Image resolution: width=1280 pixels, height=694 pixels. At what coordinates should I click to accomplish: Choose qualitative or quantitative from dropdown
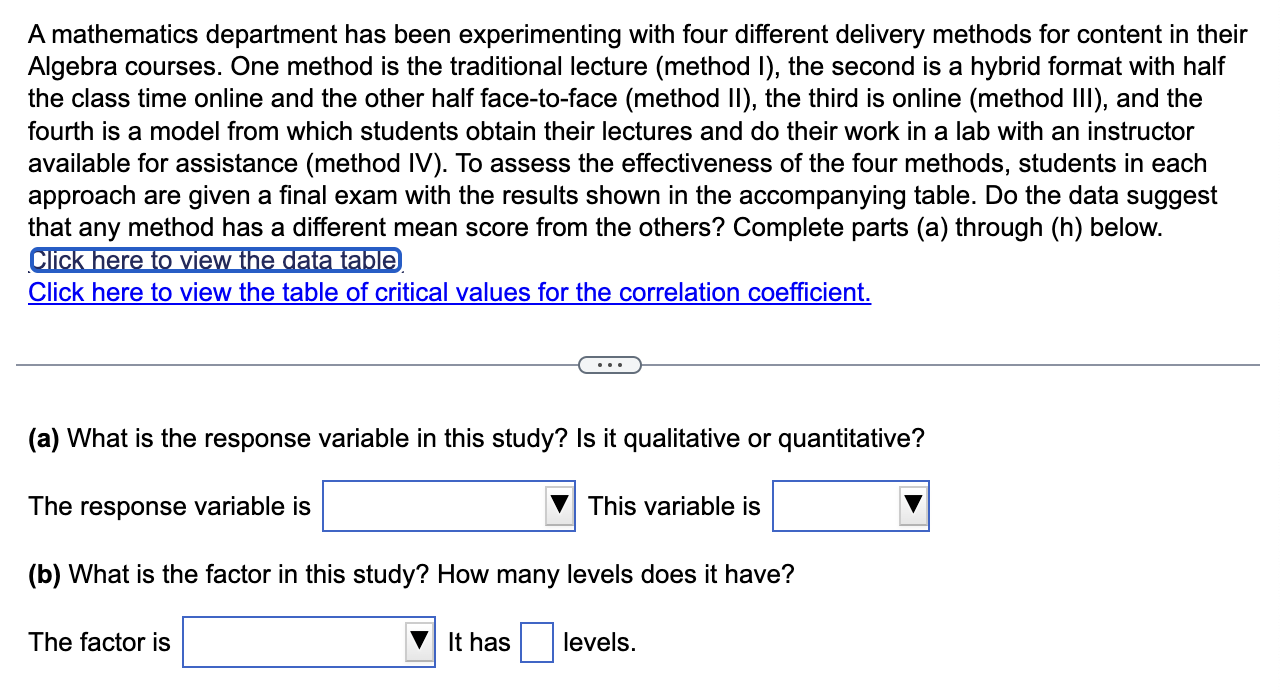click(x=850, y=506)
